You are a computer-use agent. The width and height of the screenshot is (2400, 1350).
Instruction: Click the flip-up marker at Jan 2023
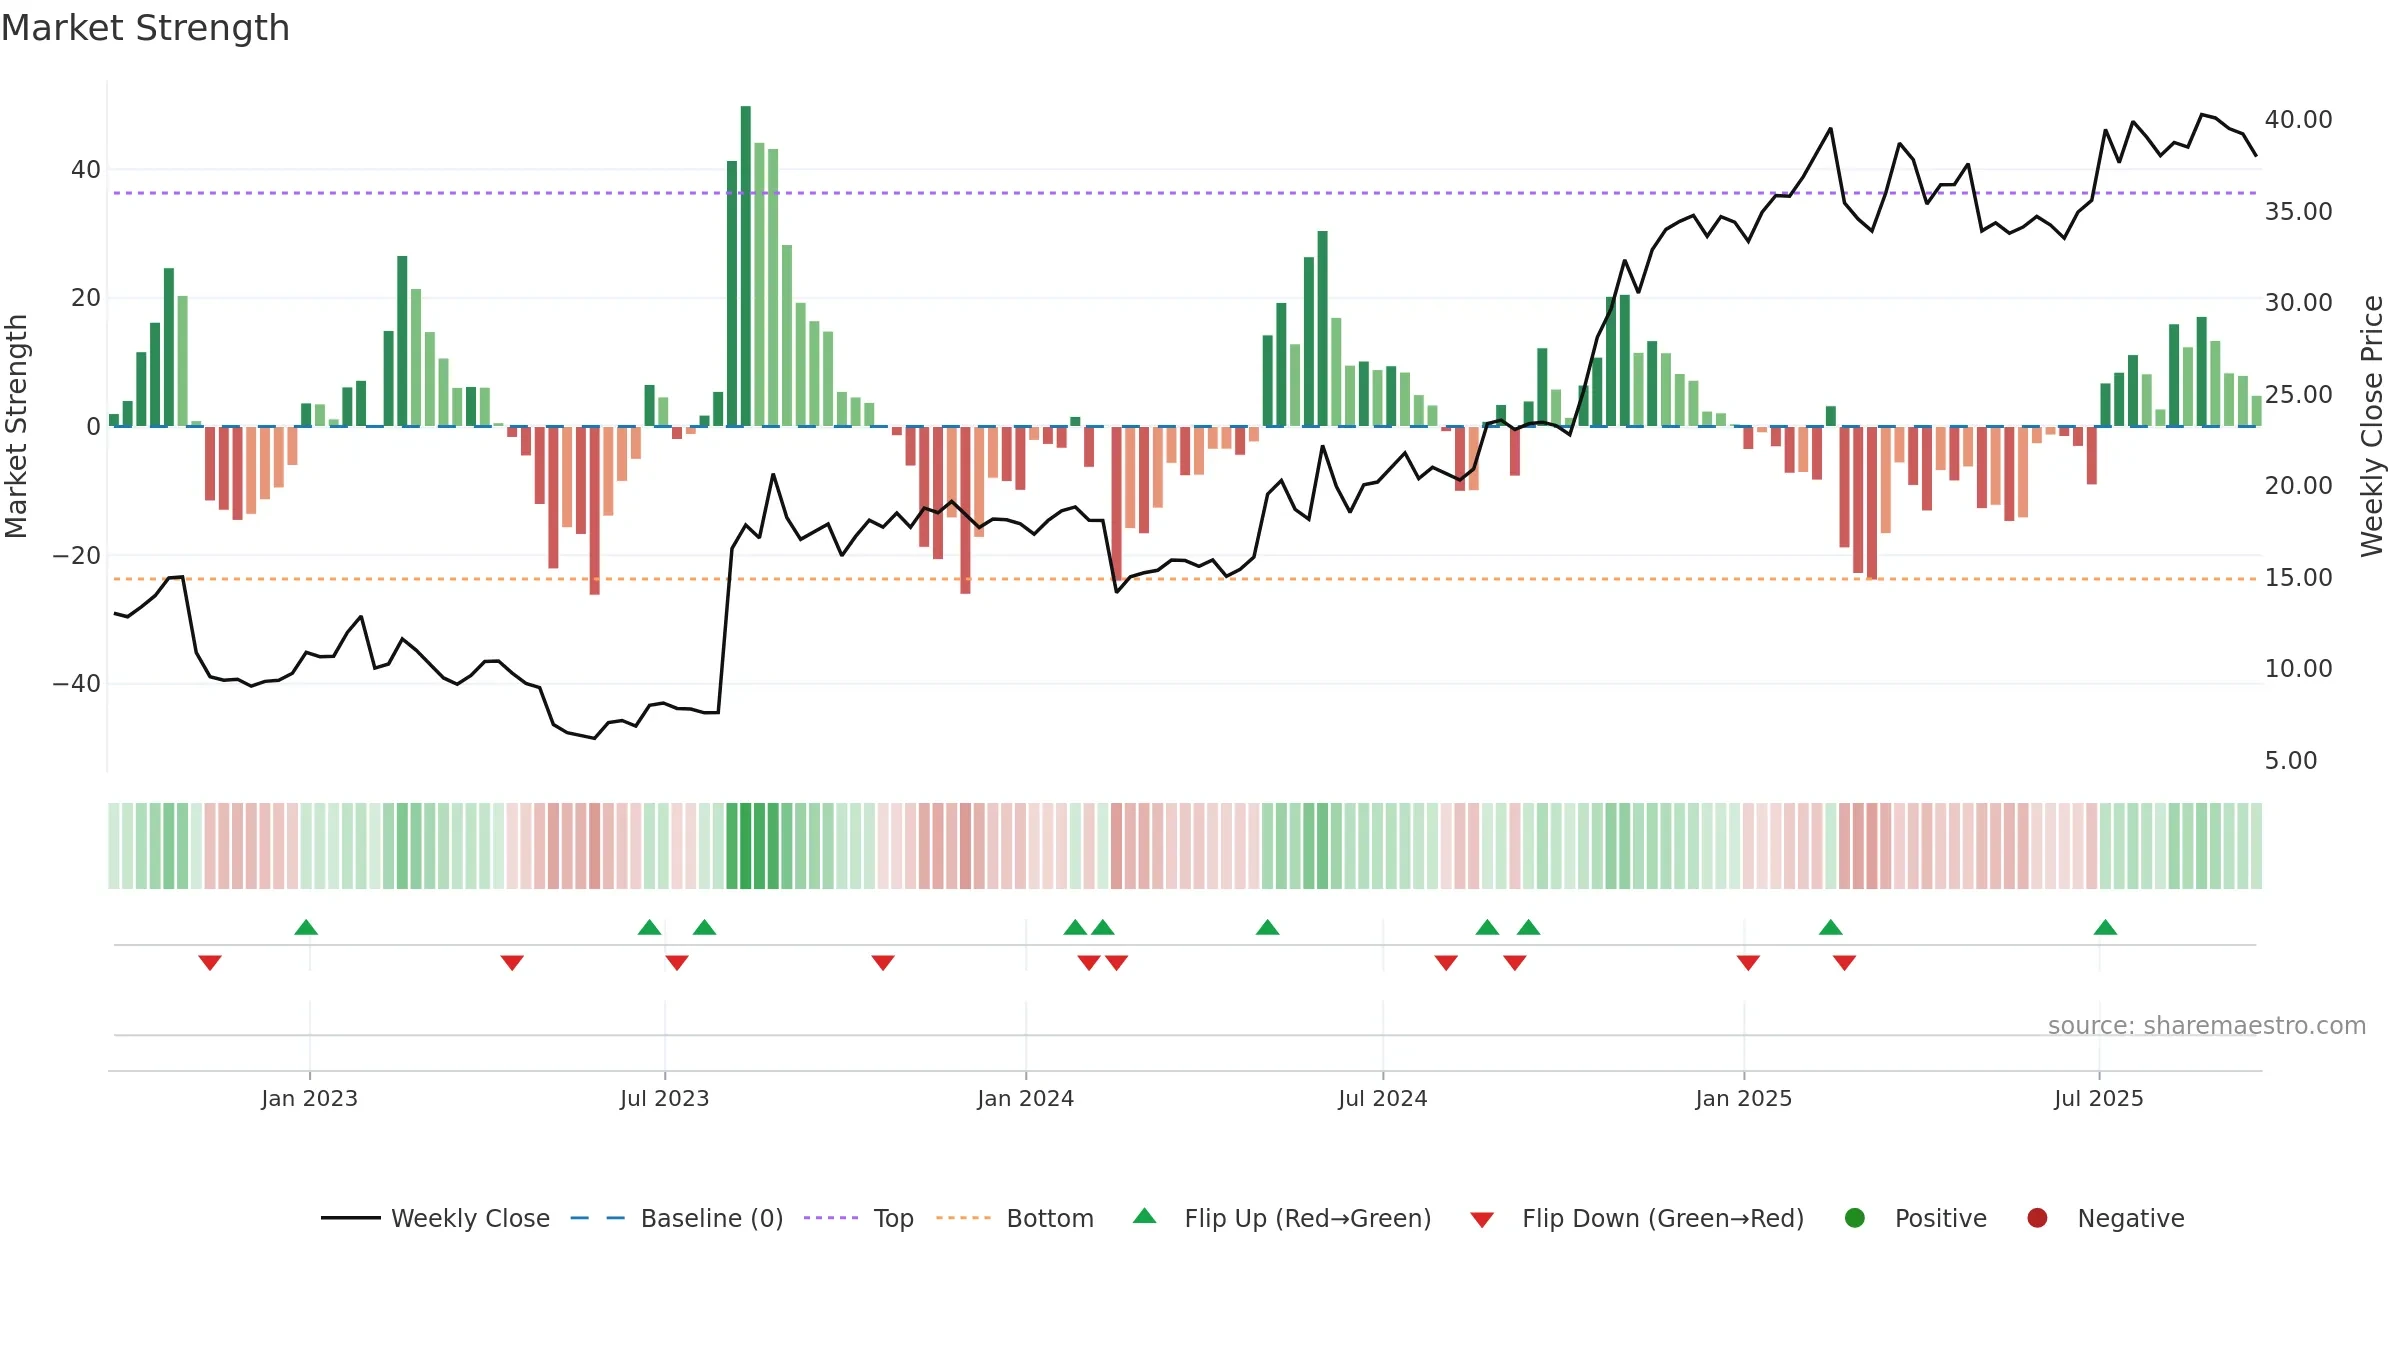click(x=306, y=927)
